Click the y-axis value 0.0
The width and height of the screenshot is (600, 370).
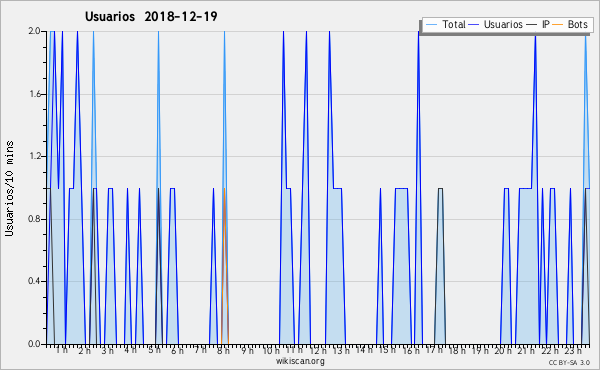34,344
